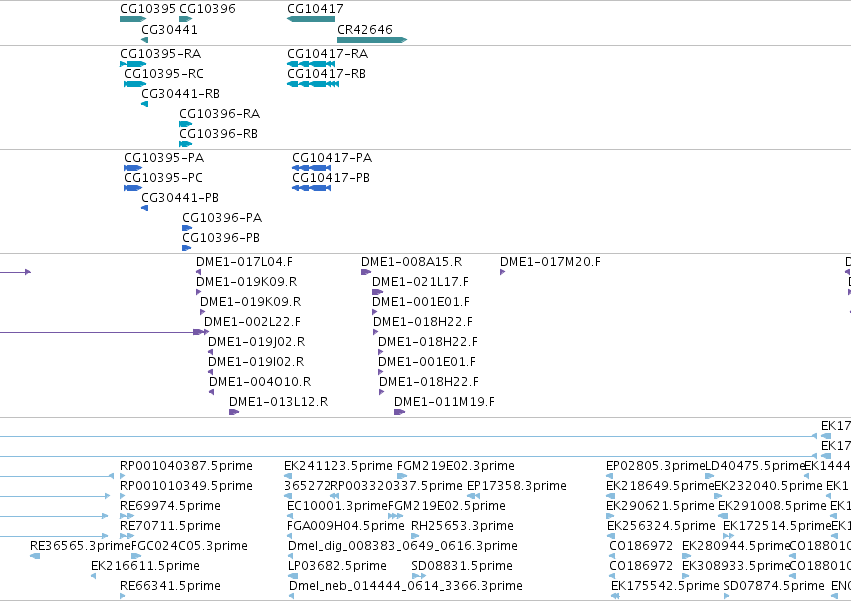Viewport: 851px width, 601px height.
Task: Select EST EK218649.5prime
Action: click(611, 496)
